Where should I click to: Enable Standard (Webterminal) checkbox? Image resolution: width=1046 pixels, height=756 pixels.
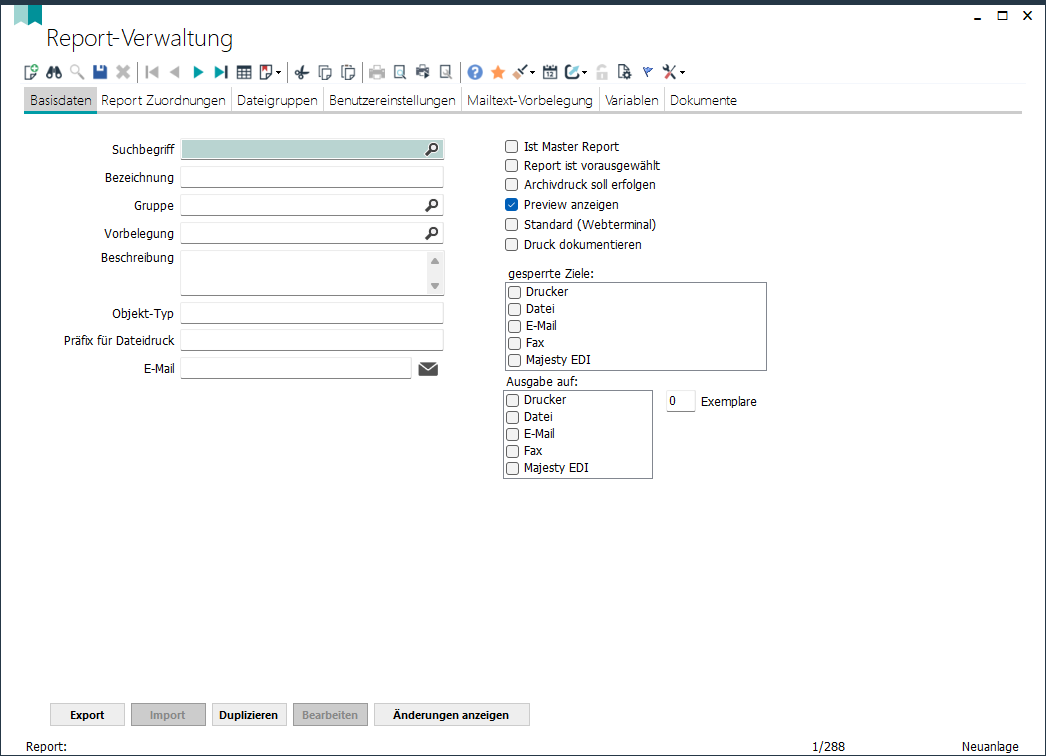(512, 225)
